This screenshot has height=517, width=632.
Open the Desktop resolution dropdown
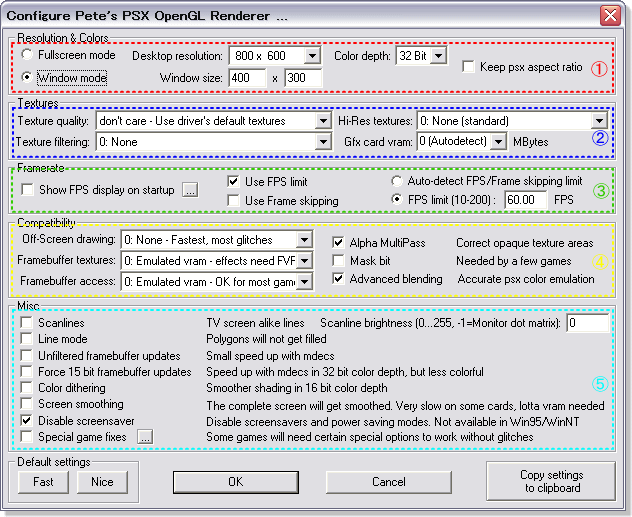click(x=312, y=56)
